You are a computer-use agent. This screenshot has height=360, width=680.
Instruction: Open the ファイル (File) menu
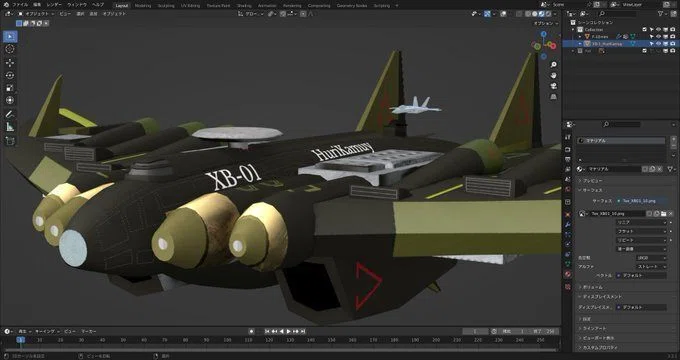click(20, 5)
